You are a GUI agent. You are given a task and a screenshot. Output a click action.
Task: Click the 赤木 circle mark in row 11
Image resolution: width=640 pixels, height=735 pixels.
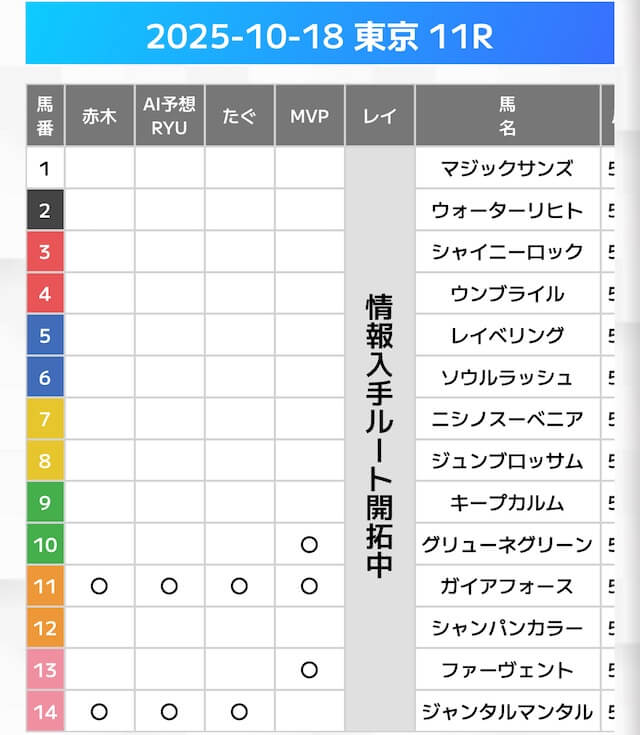(99, 587)
